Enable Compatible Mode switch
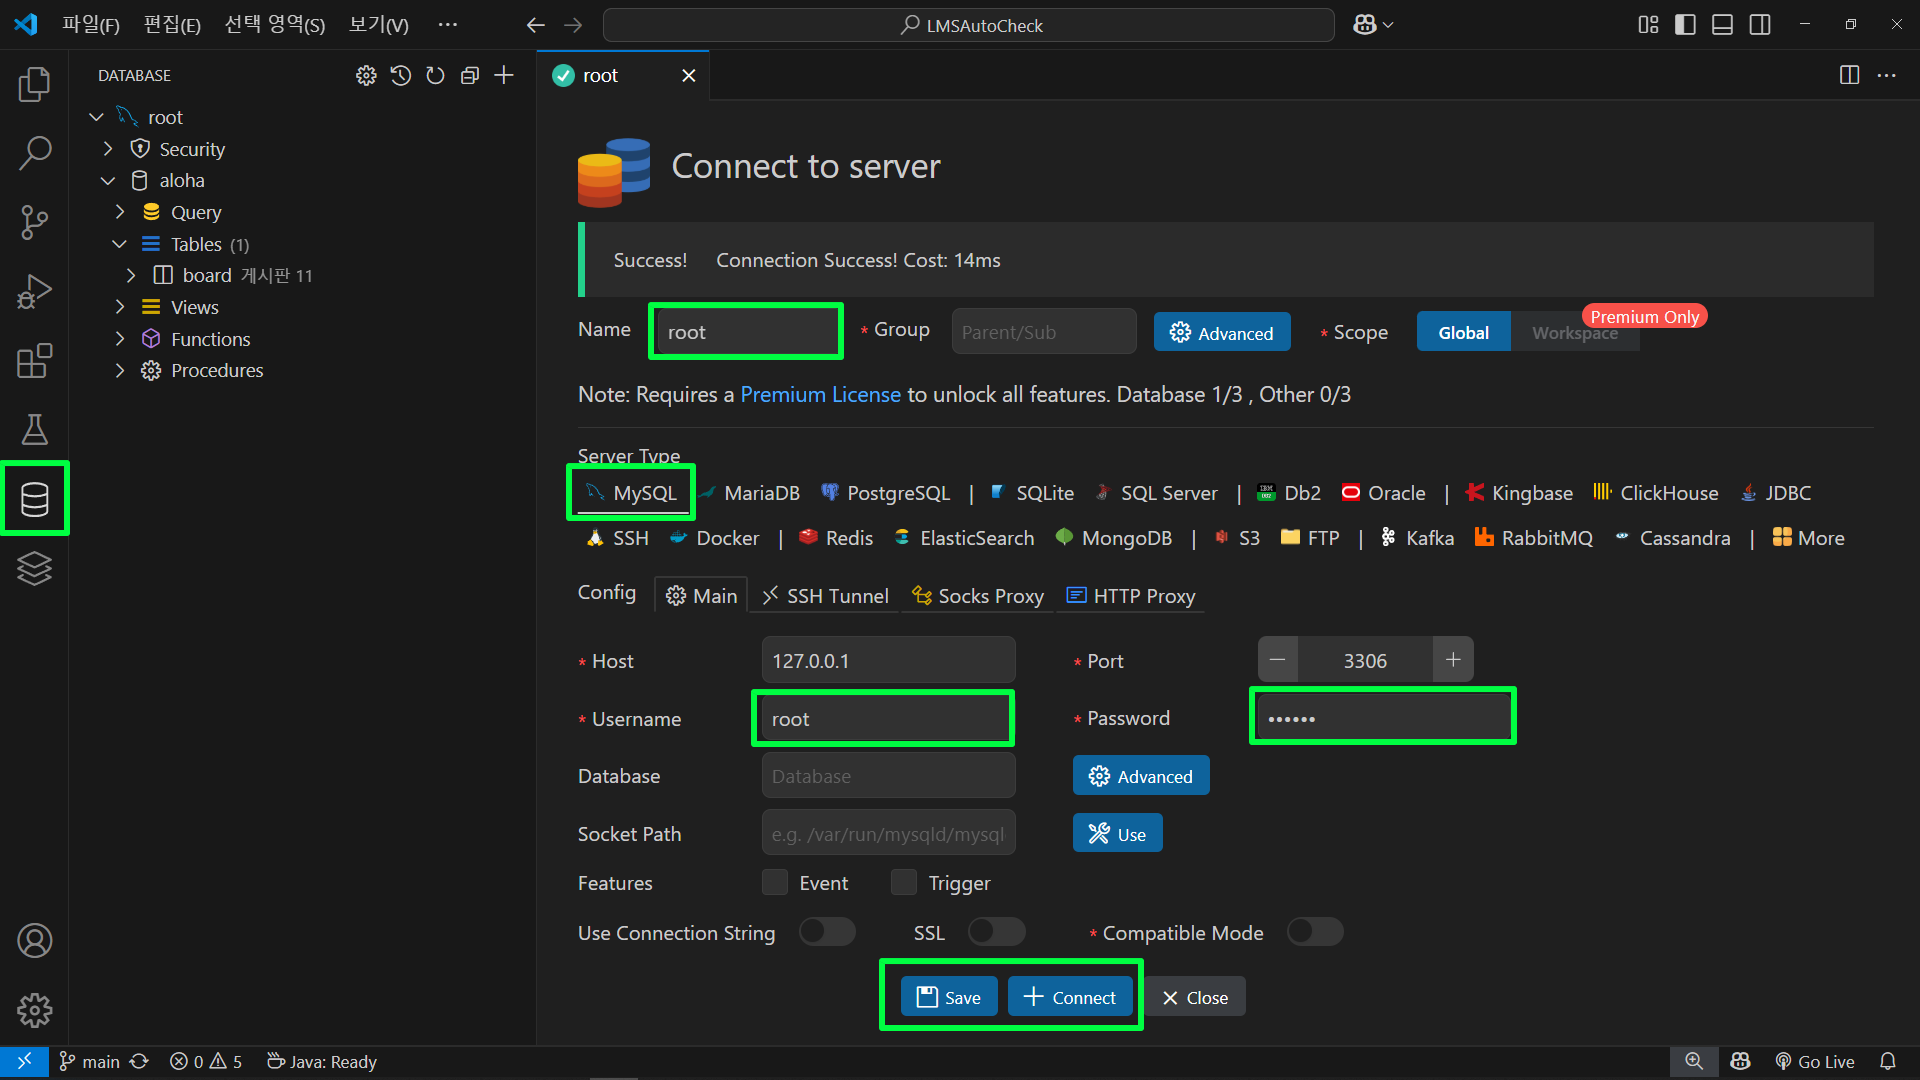The height and width of the screenshot is (1080, 1920). [1315, 932]
